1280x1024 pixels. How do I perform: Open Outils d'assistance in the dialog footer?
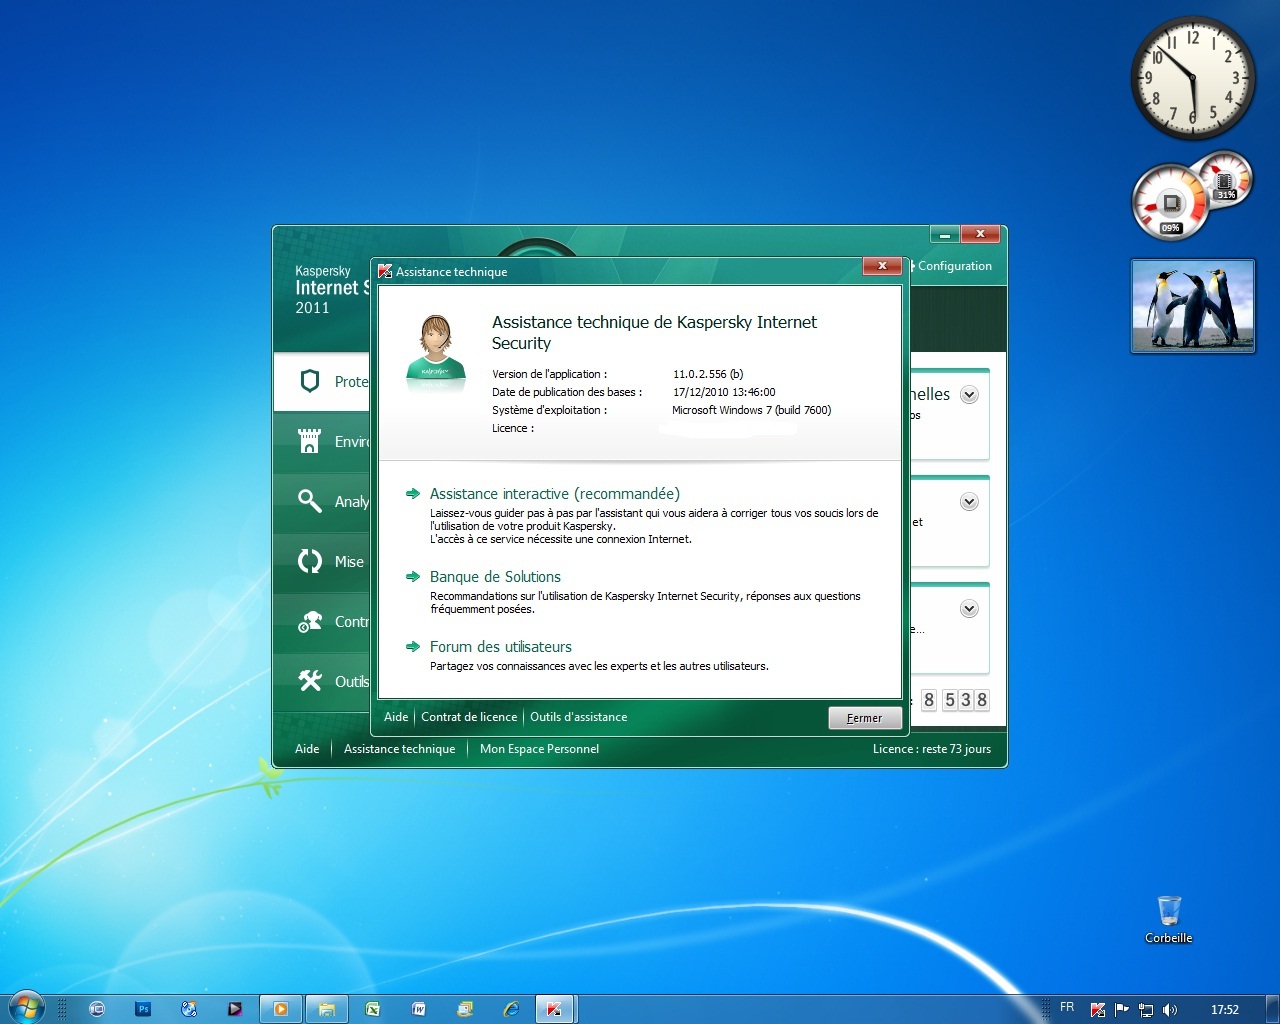pos(579,717)
